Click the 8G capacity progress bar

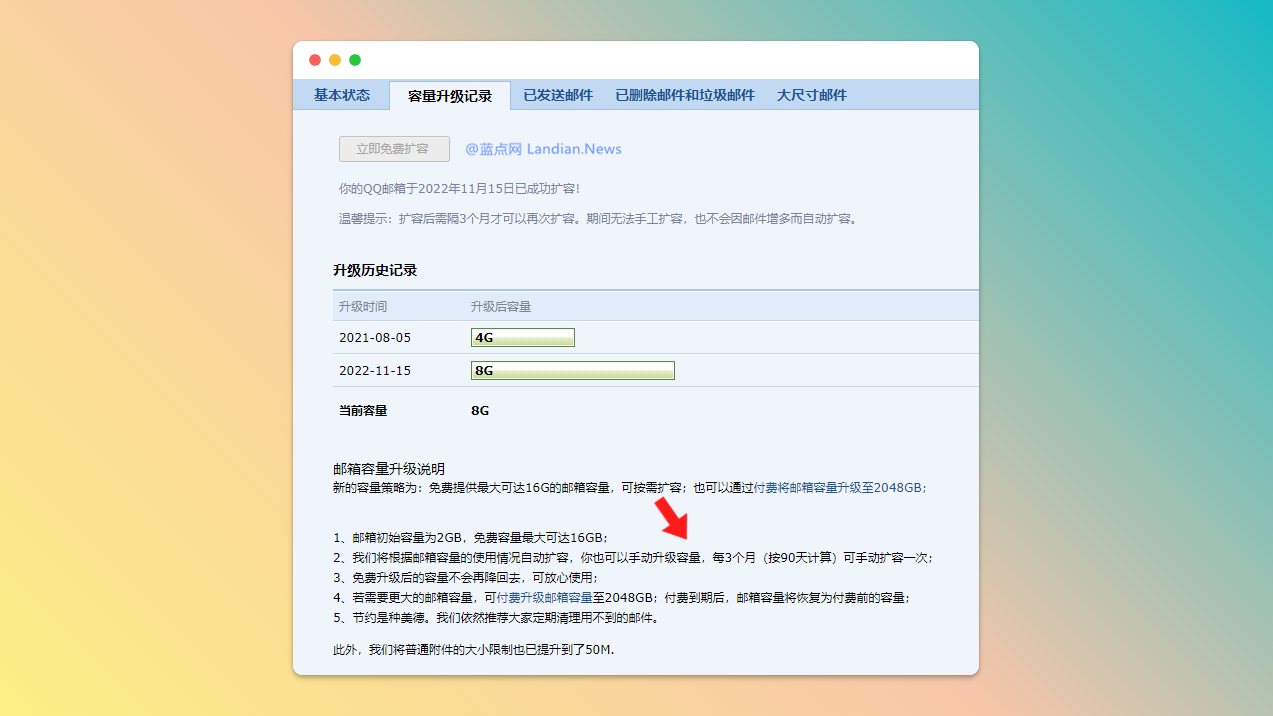click(573, 371)
